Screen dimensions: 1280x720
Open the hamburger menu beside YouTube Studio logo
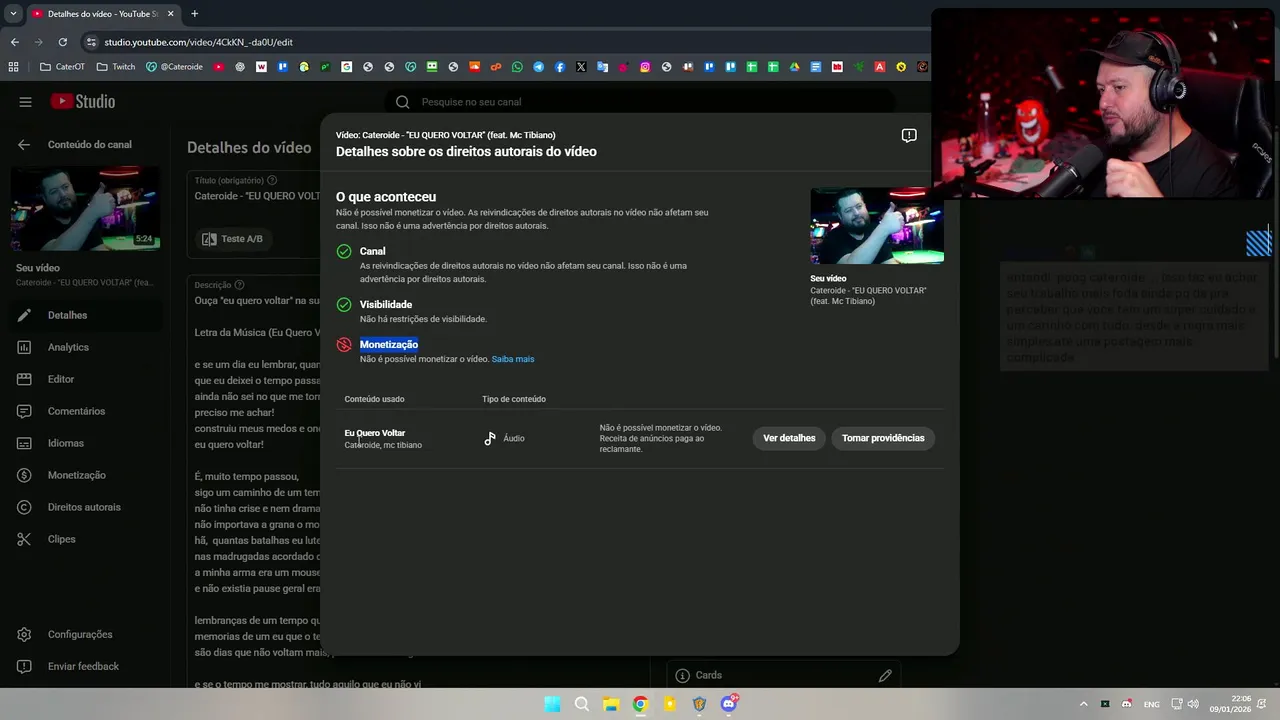[x=25, y=102]
